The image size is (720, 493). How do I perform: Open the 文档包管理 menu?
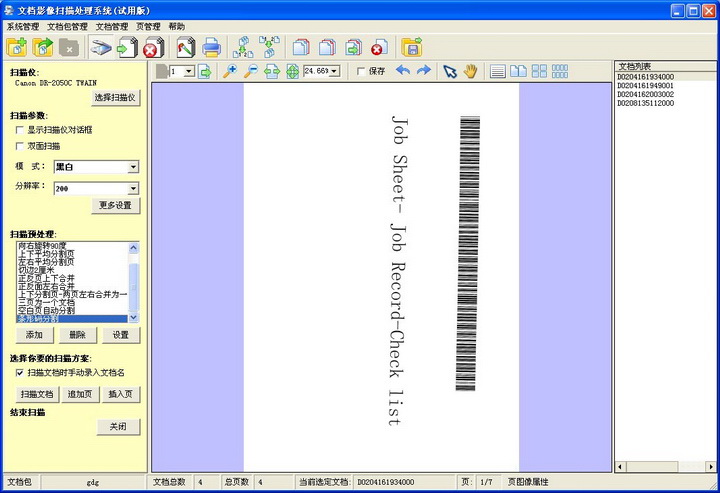[68, 27]
